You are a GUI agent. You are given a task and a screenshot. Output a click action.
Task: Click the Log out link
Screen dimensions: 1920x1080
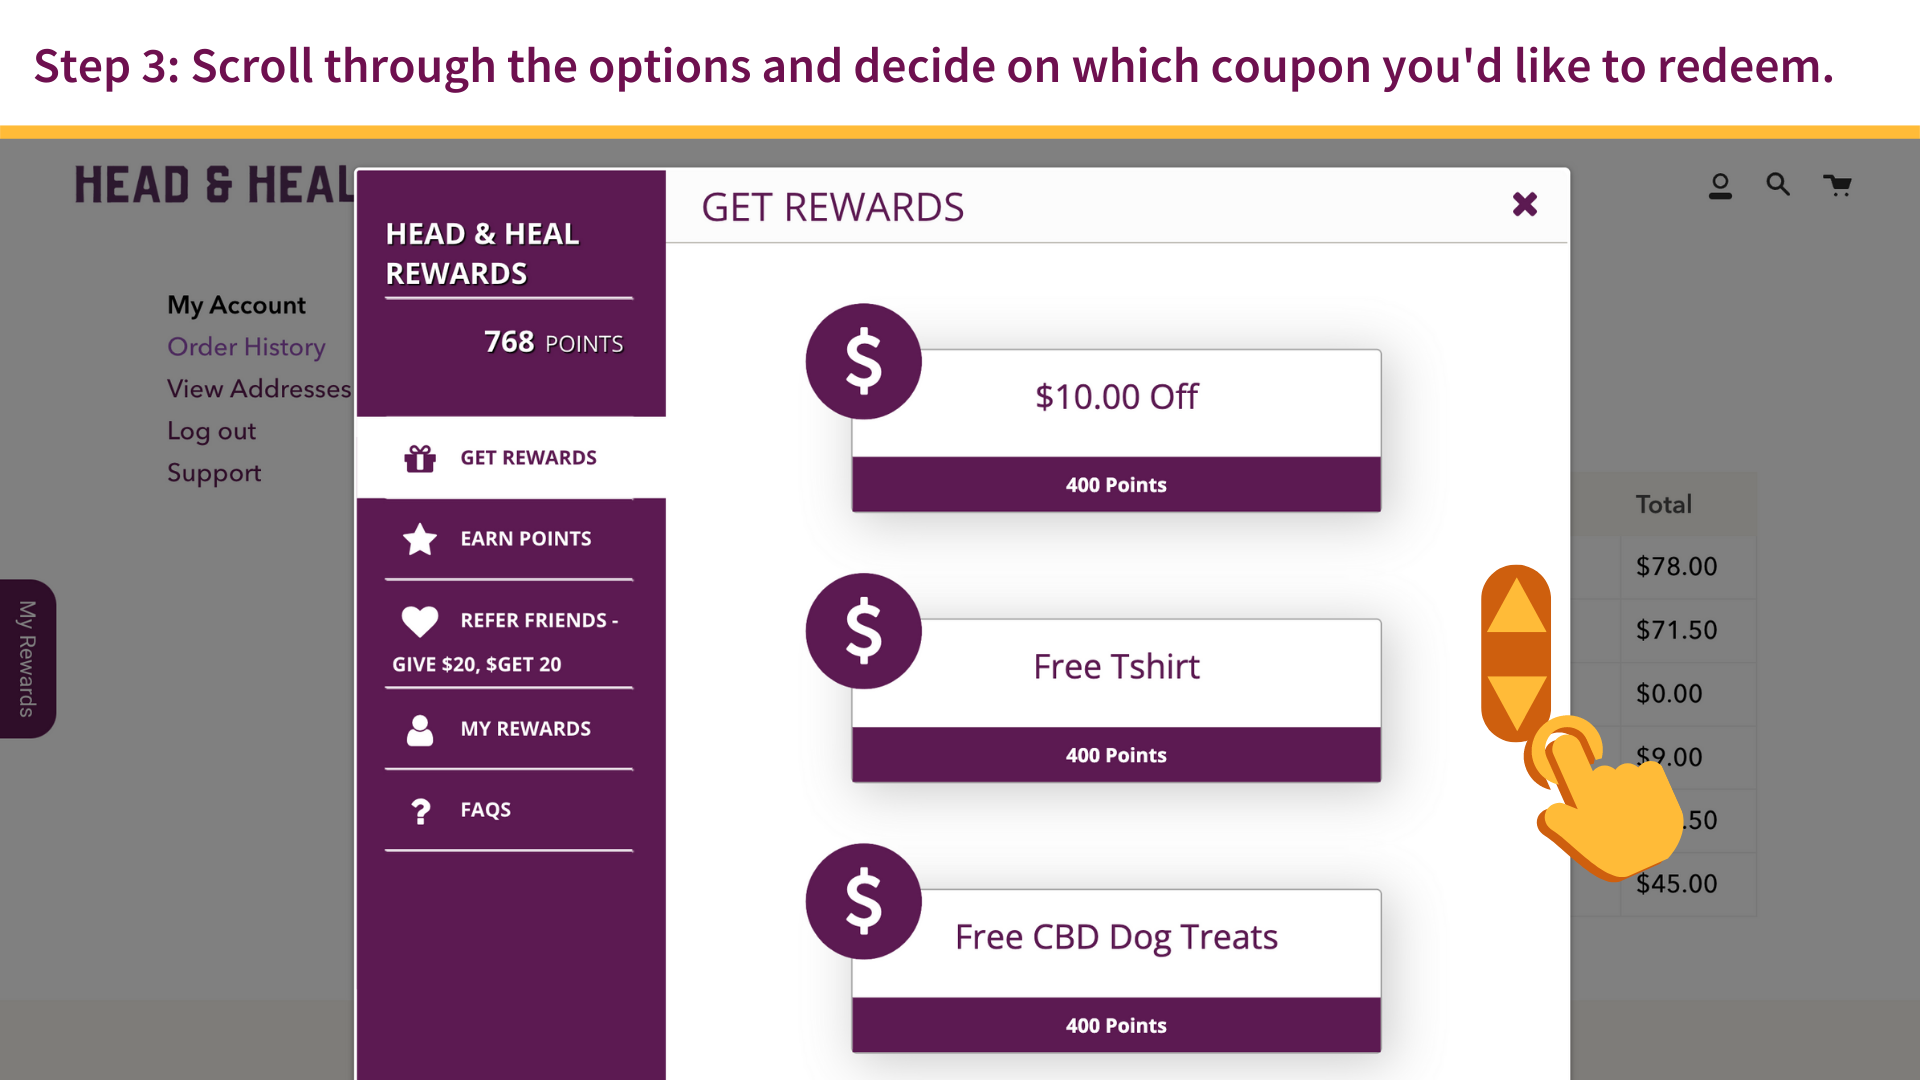211,431
